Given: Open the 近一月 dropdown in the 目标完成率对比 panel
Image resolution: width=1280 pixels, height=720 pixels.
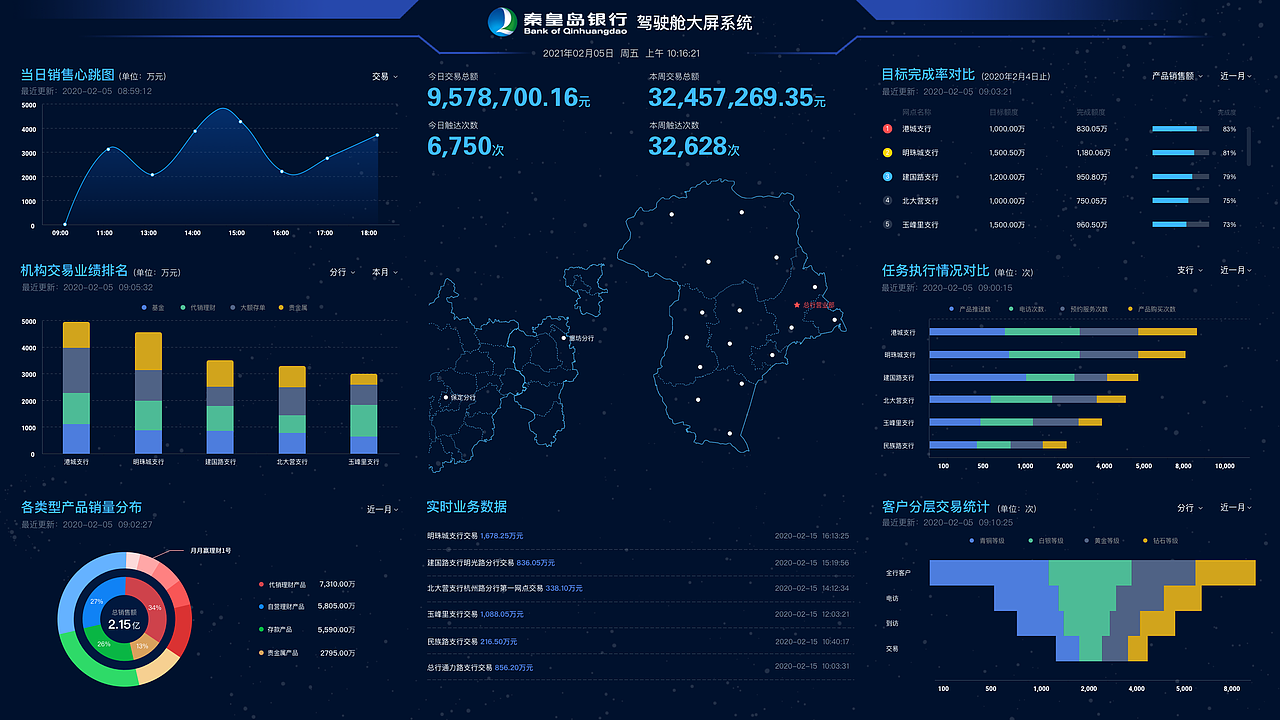Looking at the screenshot, I should point(1236,75).
